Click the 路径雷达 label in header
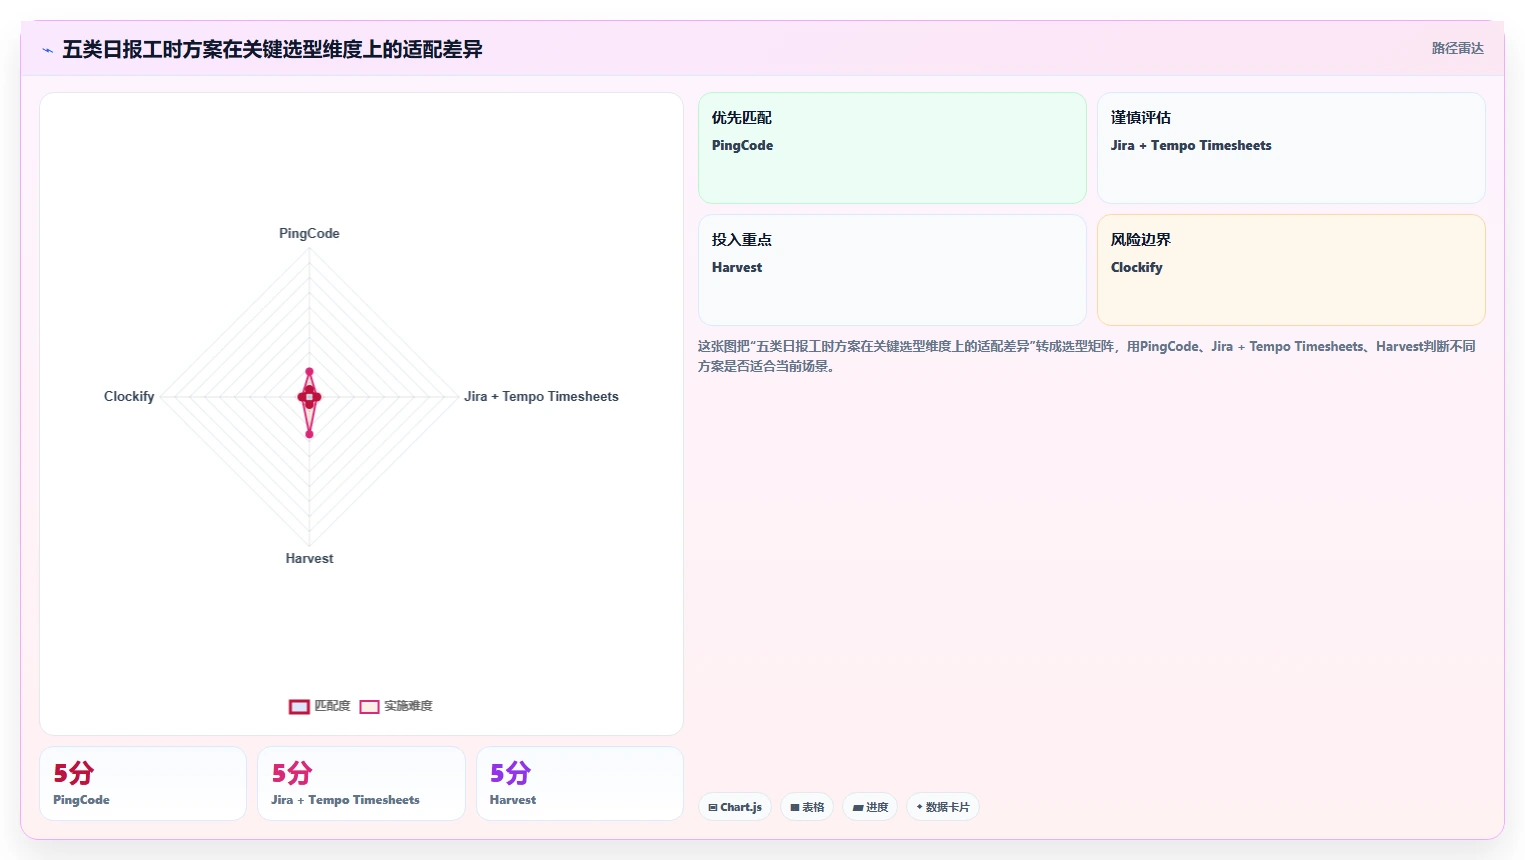 click(1457, 48)
